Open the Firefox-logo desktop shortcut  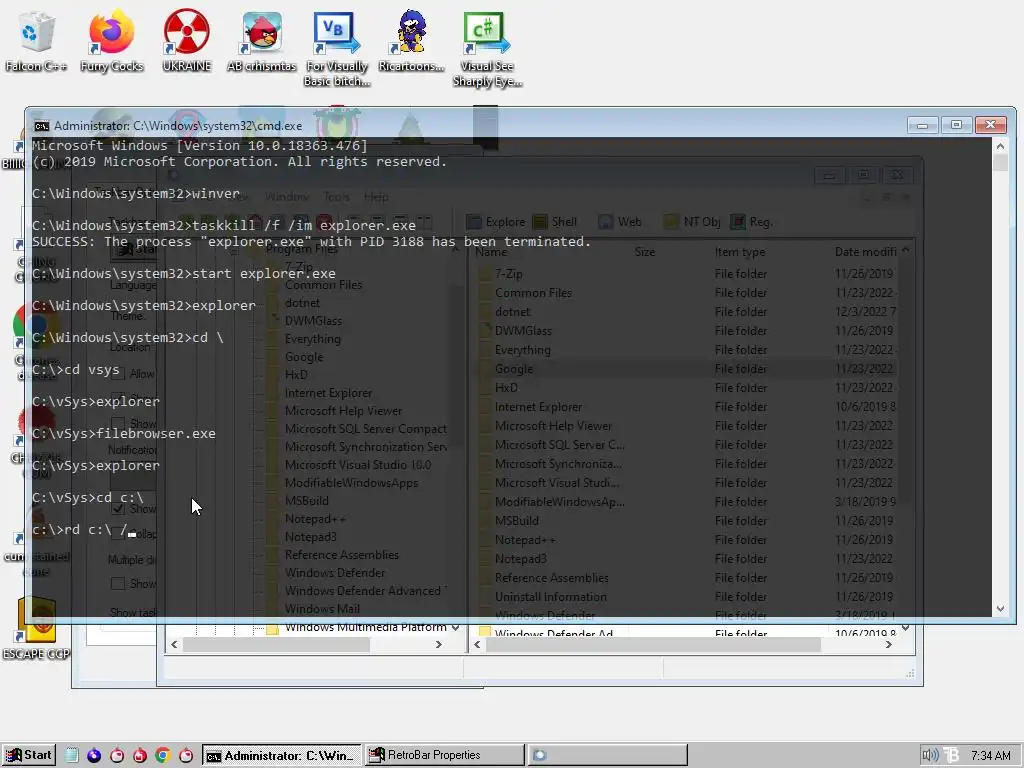pos(112,40)
